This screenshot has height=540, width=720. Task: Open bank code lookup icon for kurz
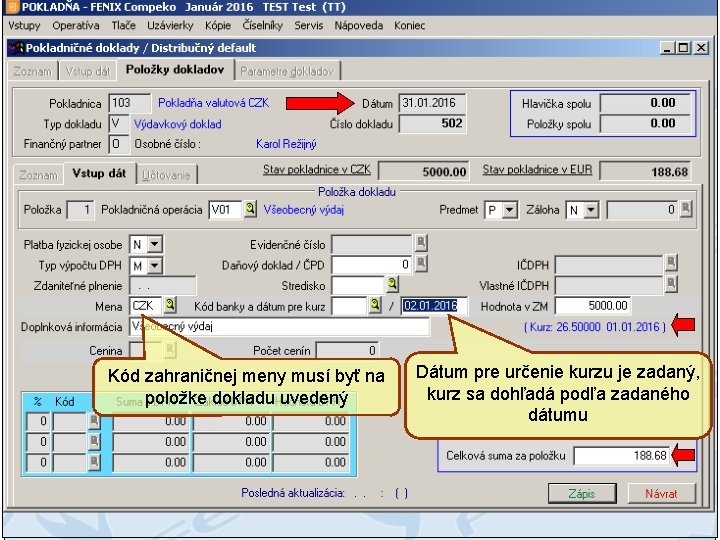[x=376, y=305]
